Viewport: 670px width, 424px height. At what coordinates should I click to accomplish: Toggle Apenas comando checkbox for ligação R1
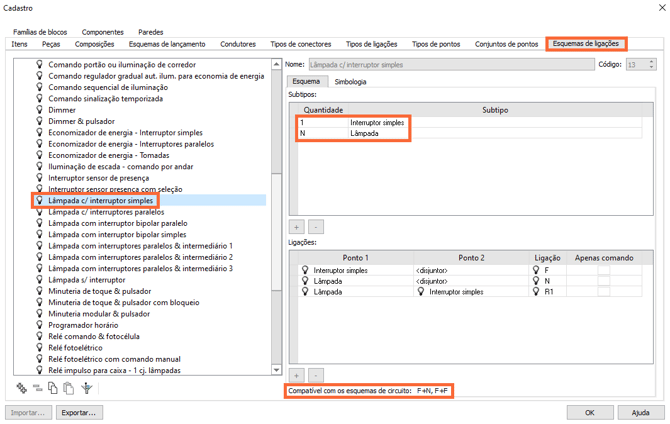point(603,292)
